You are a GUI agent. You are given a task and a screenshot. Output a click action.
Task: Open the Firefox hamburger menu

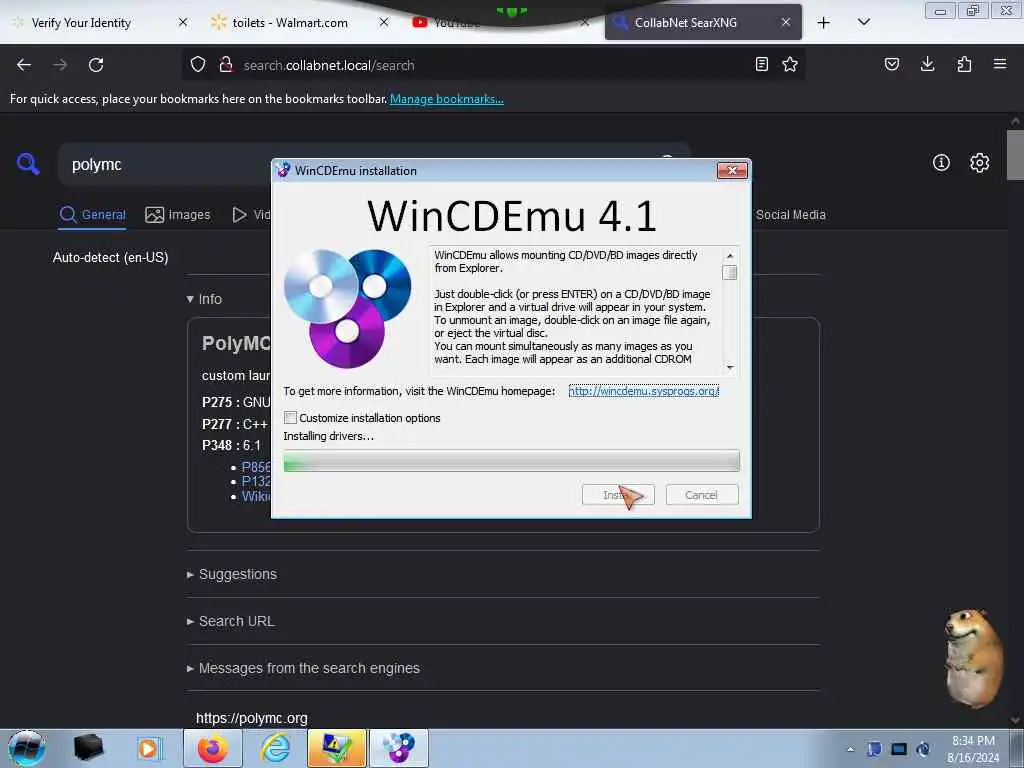tap(1000, 64)
